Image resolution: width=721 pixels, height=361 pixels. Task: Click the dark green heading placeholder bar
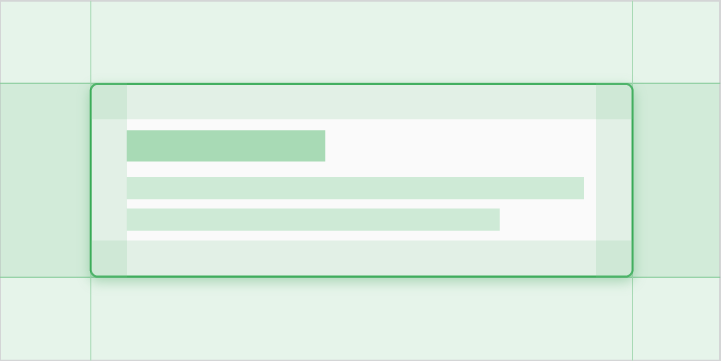coord(226,146)
